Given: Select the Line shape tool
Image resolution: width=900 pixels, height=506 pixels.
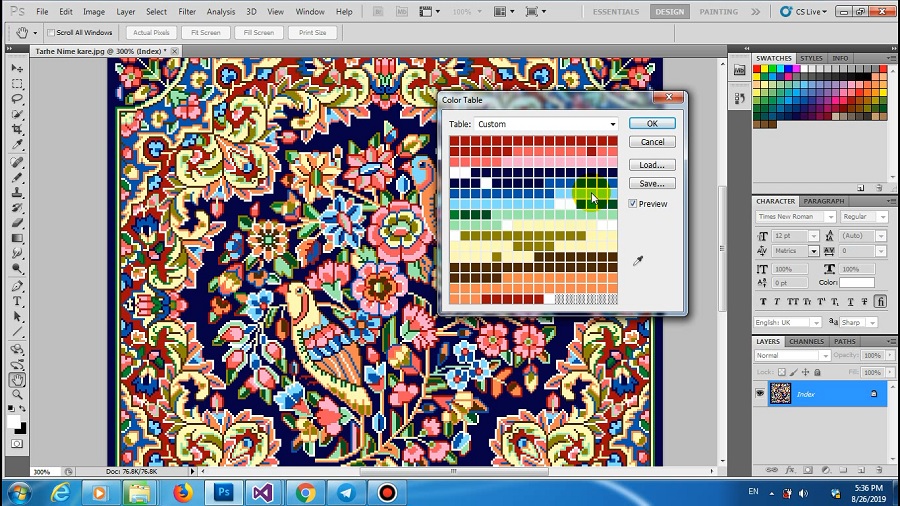Looking at the screenshot, I should tap(17, 332).
